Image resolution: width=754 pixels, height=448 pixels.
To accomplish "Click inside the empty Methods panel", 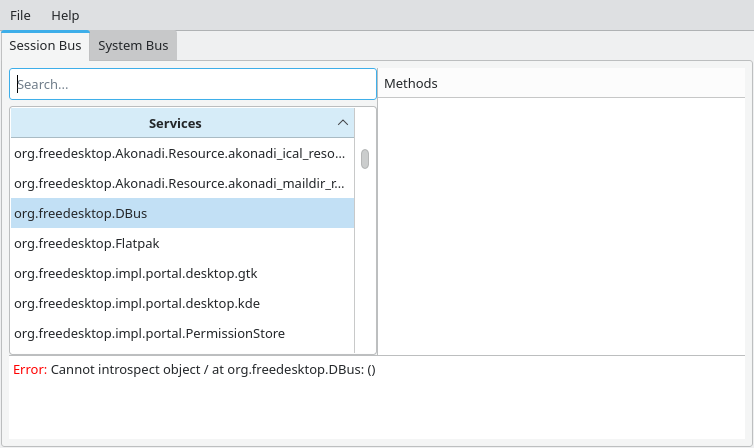I will click(x=561, y=226).
